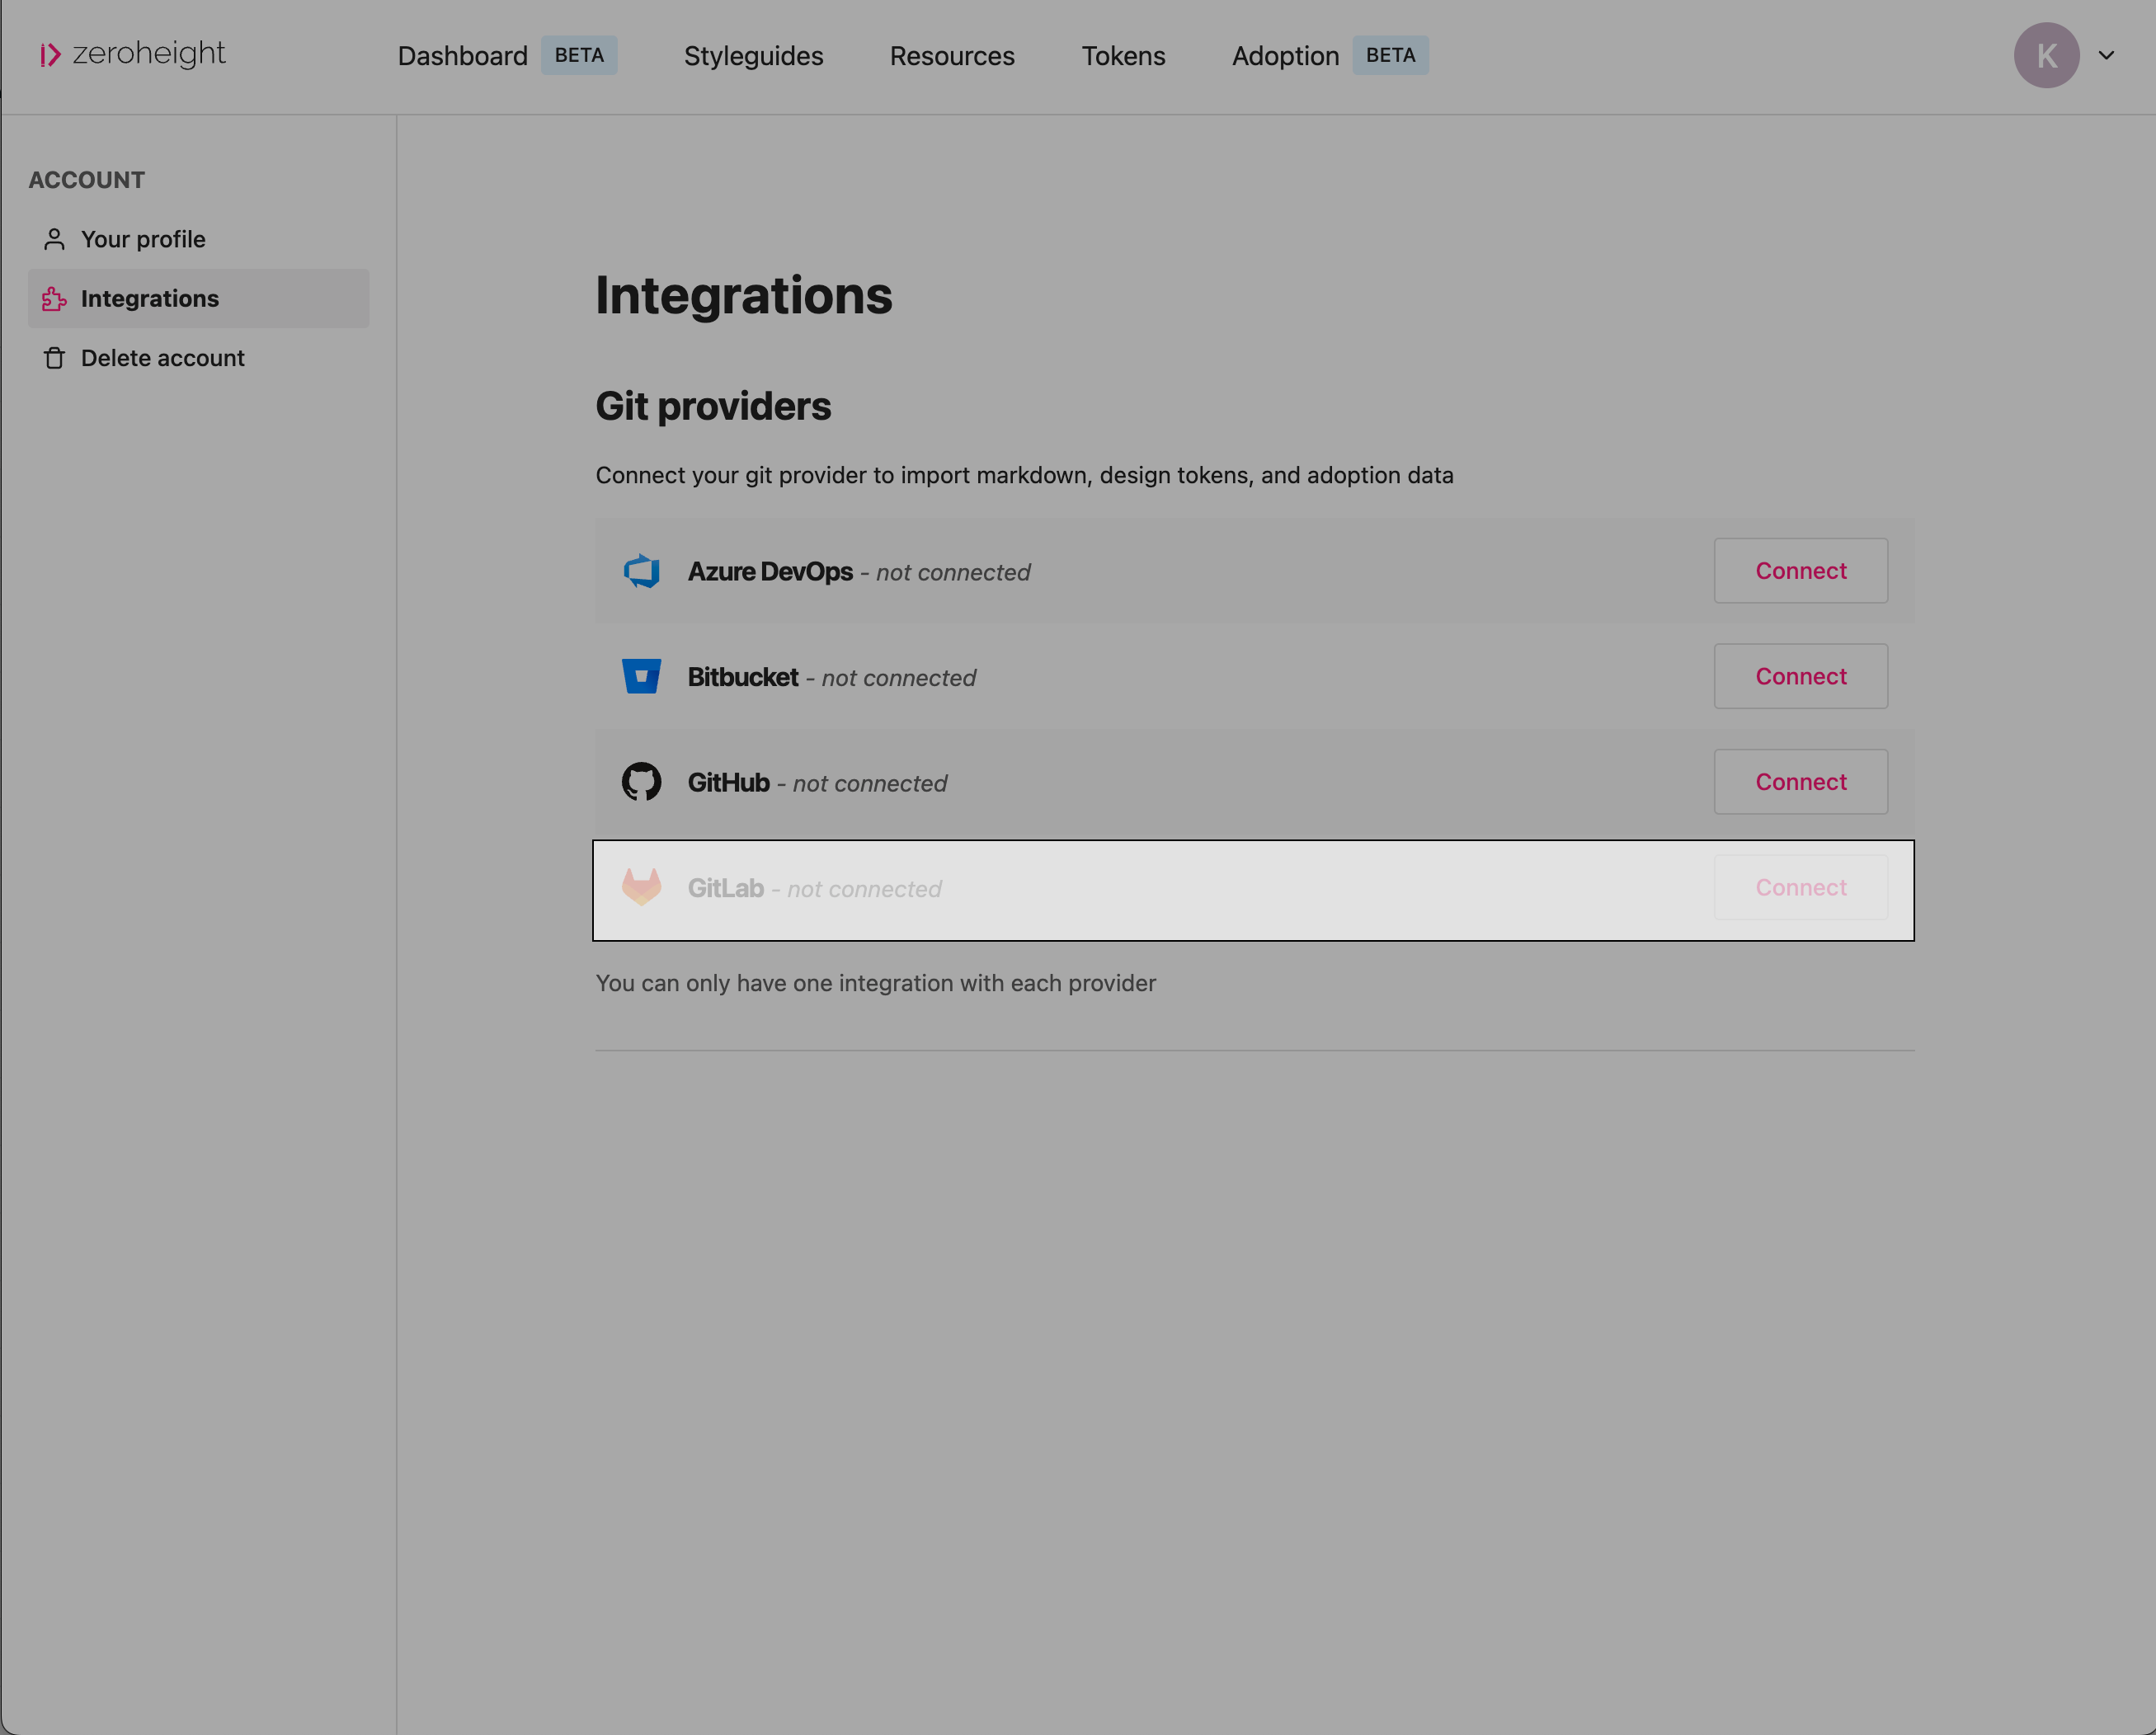Screen dimensions: 2156x1735
Task: Connect Azure DevOps
Action: 1800,571
